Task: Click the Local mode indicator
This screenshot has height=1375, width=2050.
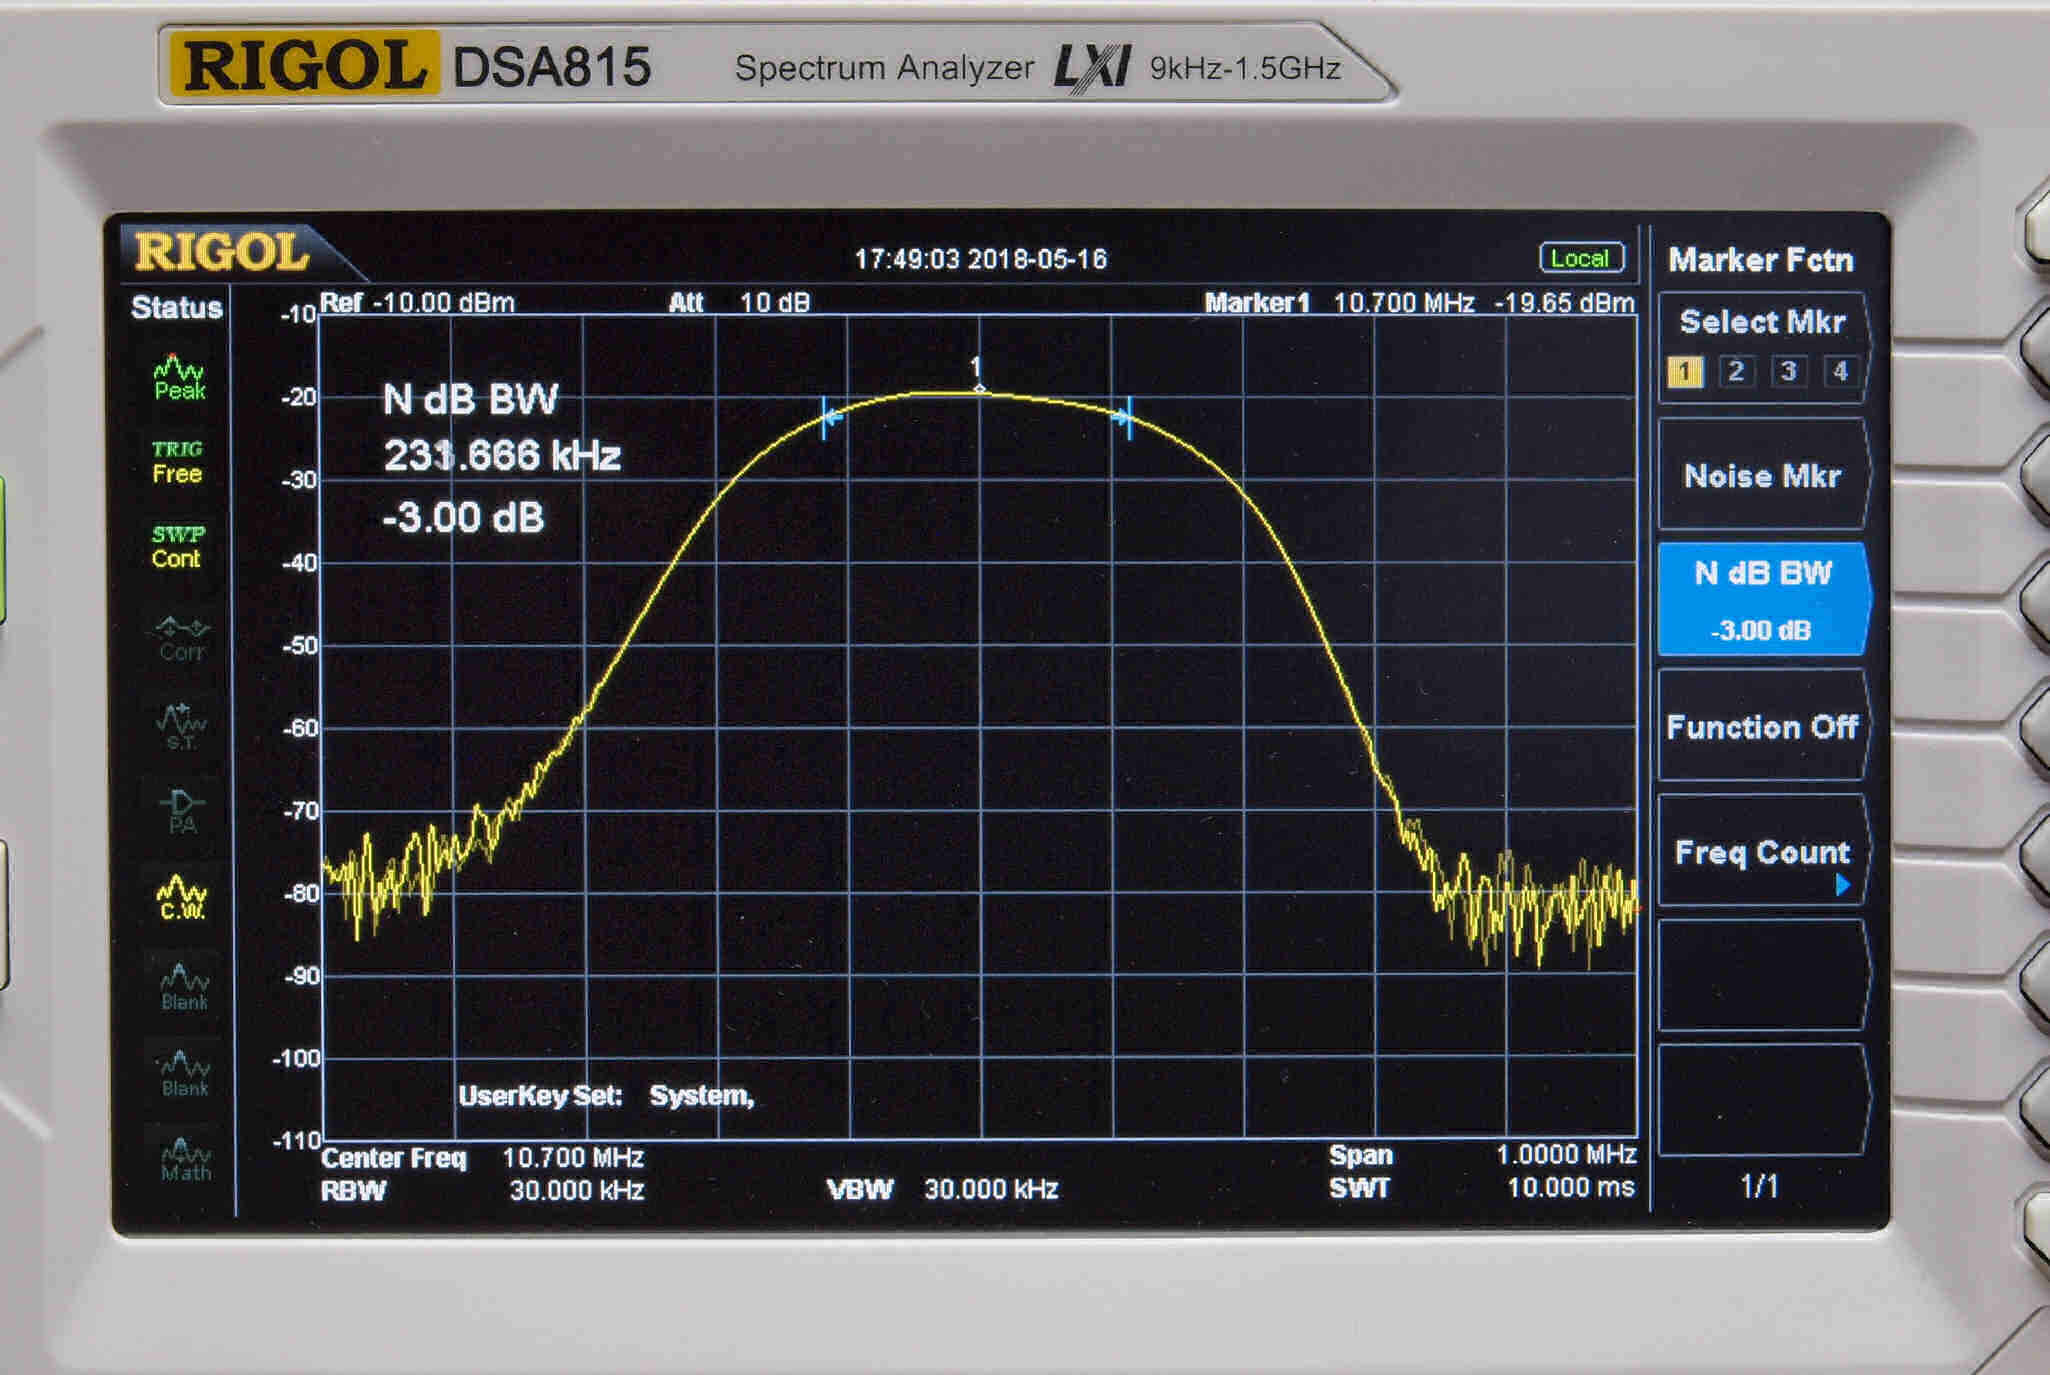Action: (1580, 259)
